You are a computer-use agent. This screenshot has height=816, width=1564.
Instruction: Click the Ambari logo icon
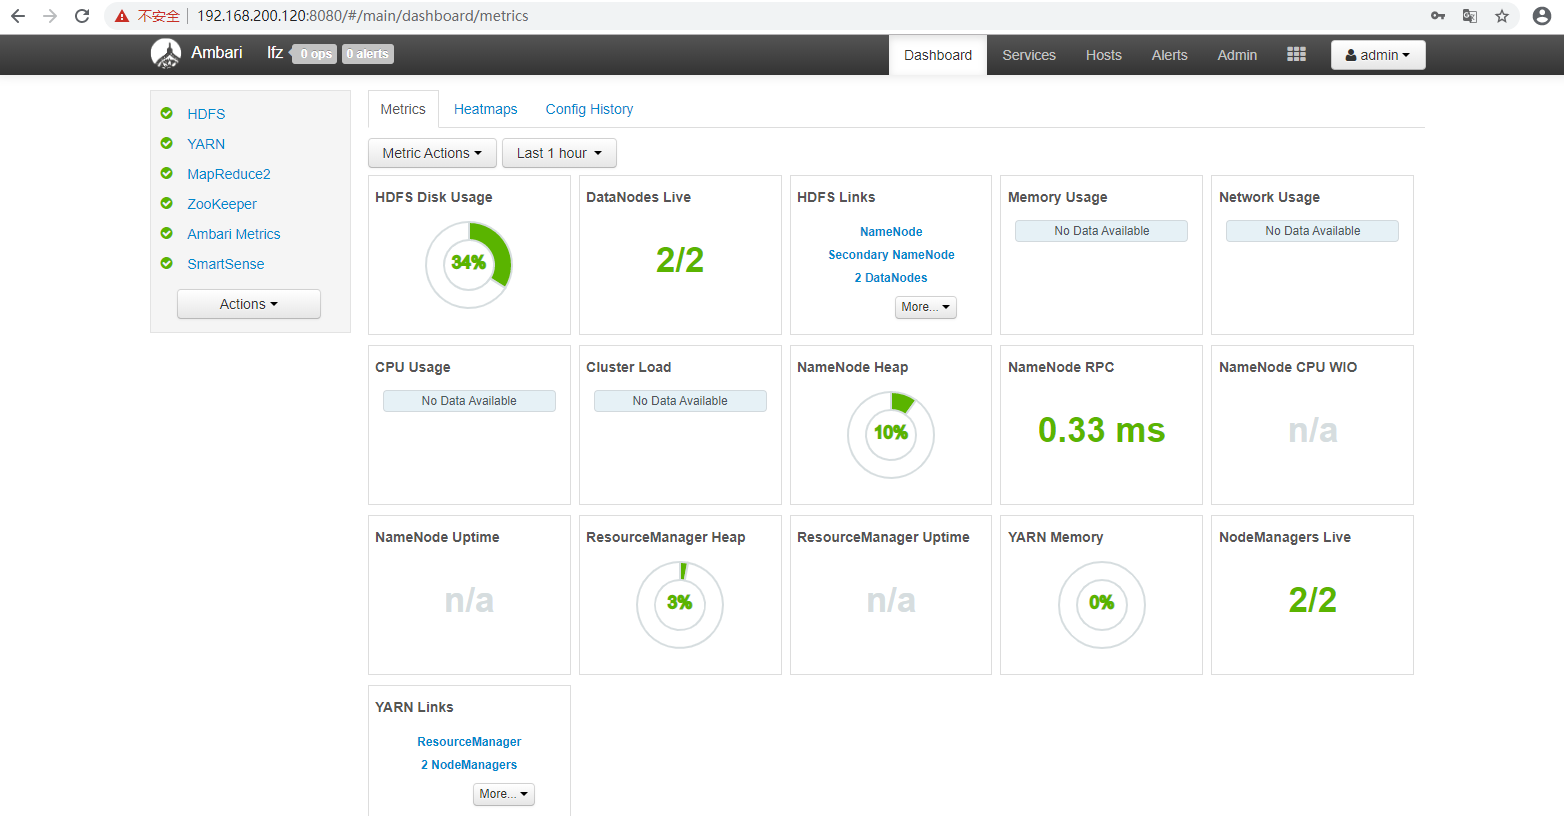coord(166,54)
